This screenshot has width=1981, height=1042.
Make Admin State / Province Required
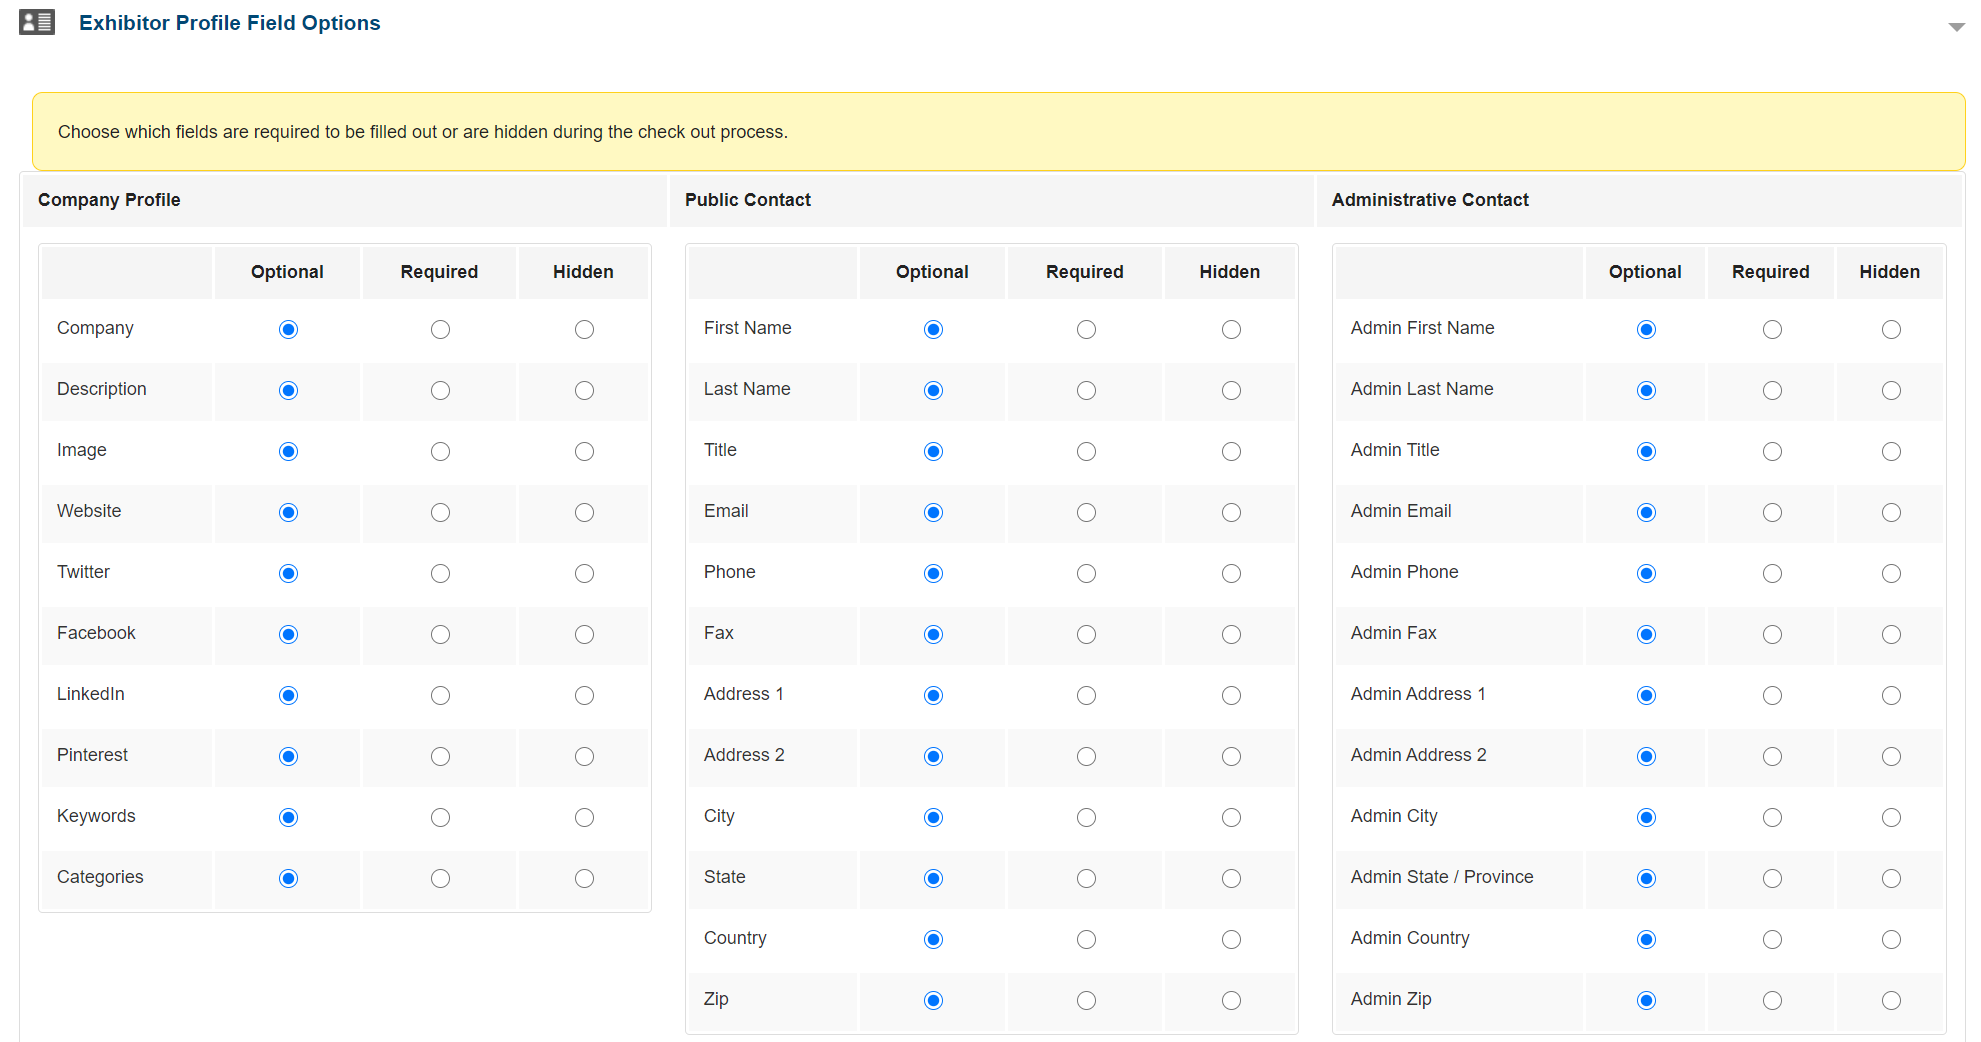point(1772,879)
